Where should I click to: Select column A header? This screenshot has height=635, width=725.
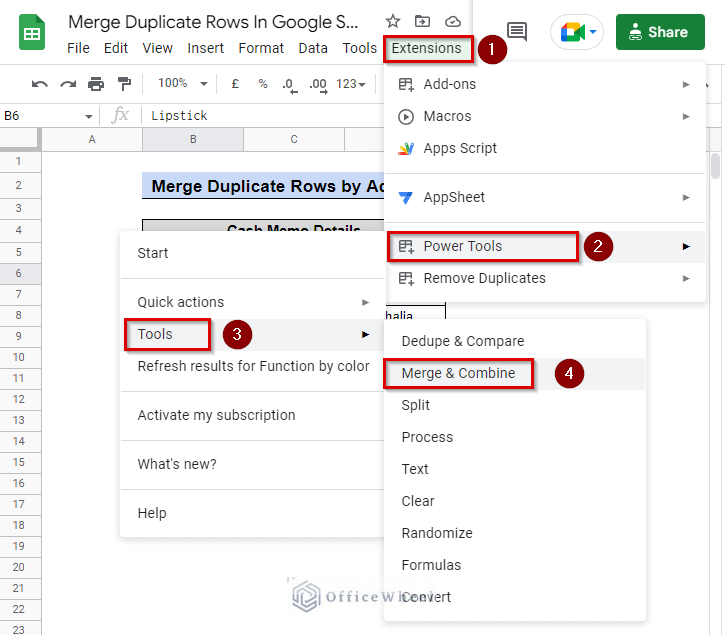pyautogui.click(x=92, y=139)
